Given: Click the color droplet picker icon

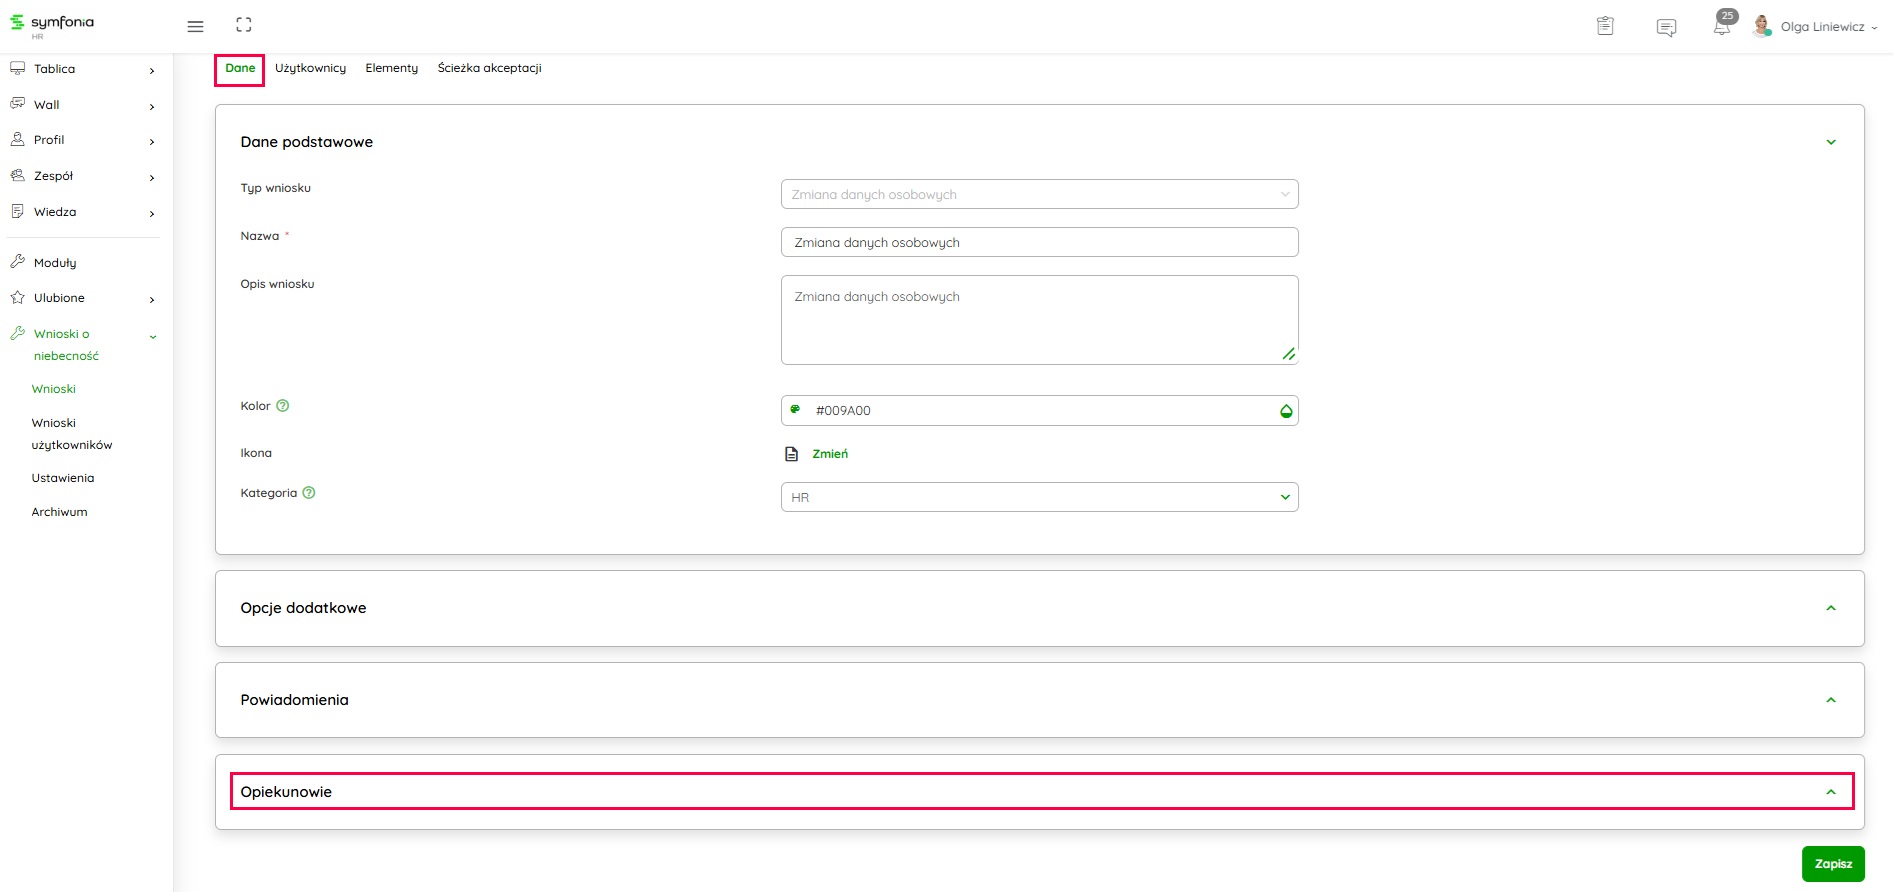Looking at the screenshot, I should point(1286,411).
